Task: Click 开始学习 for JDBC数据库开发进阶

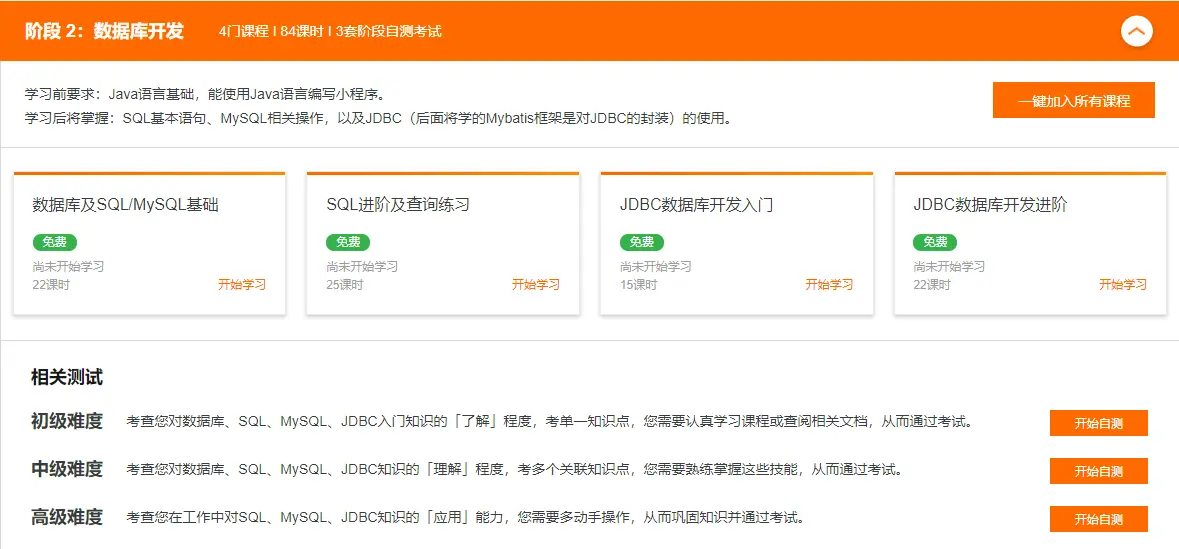Action: [x=1123, y=285]
